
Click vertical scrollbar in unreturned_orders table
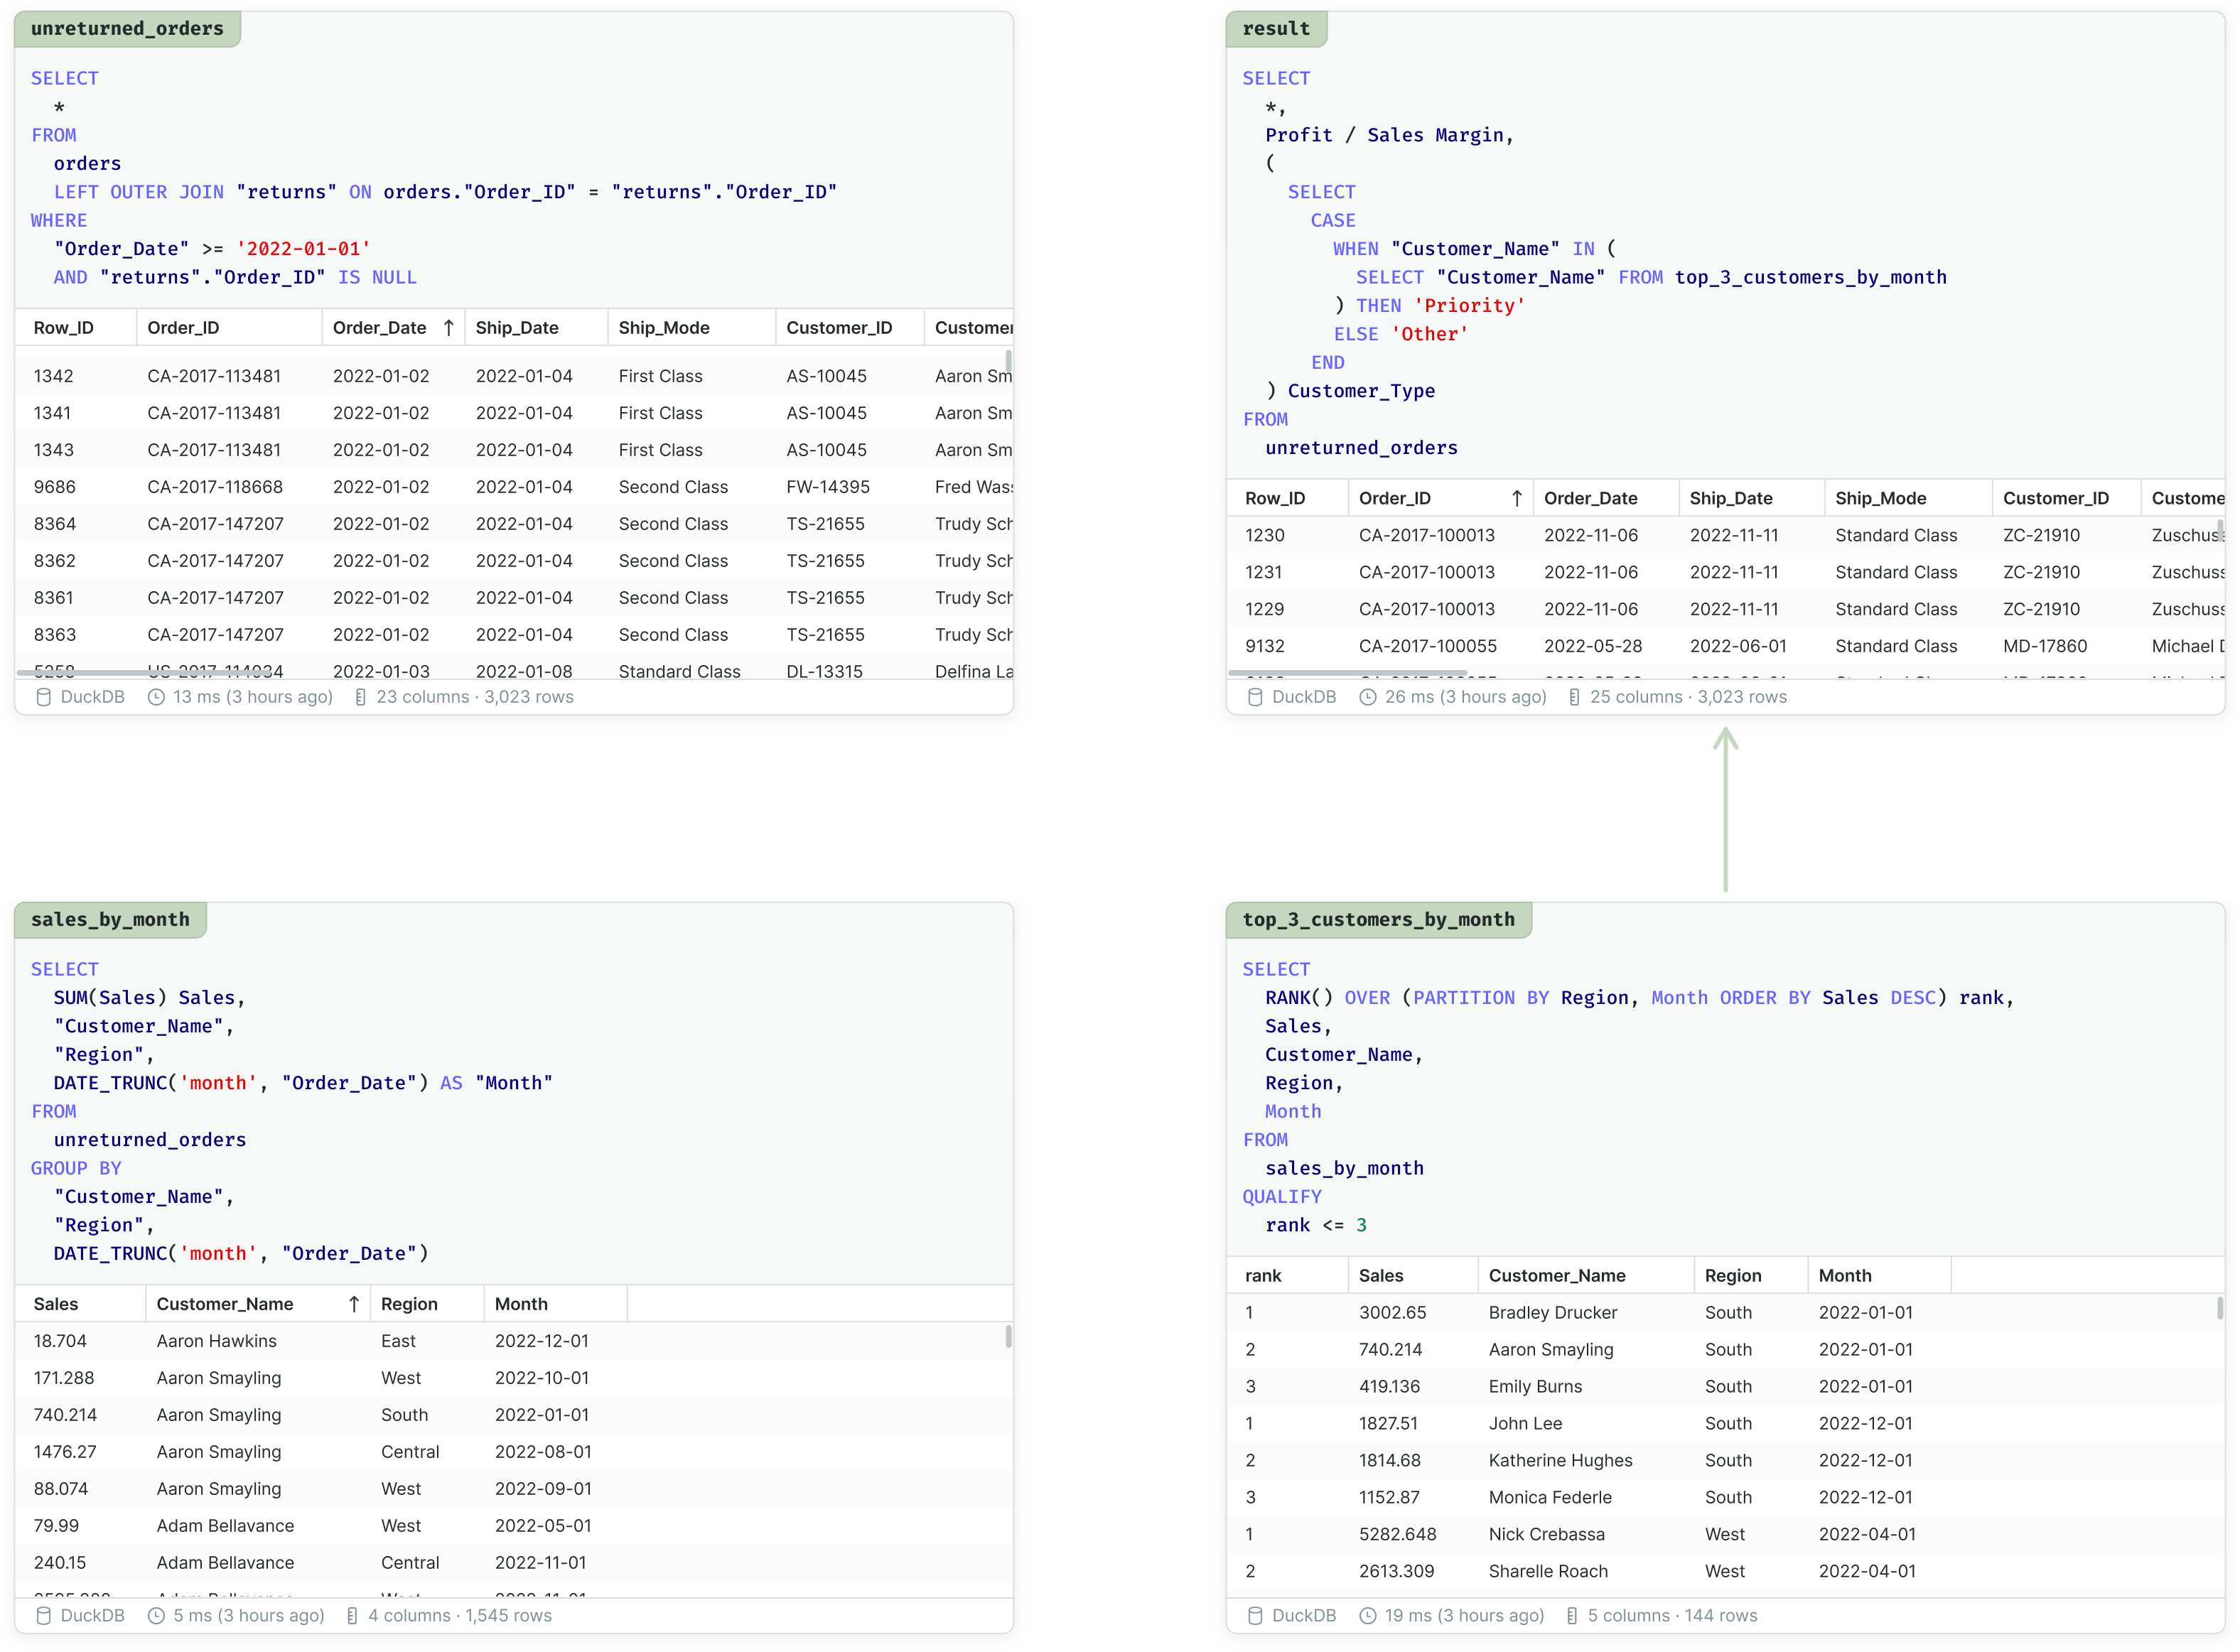[1008, 362]
